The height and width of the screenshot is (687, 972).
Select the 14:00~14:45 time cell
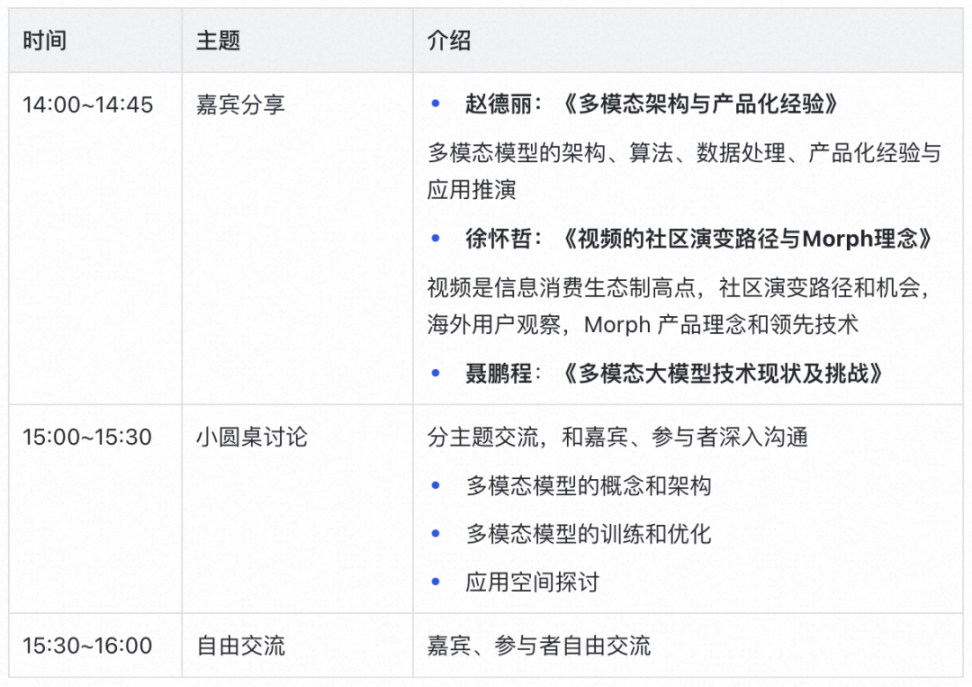point(88,104)
